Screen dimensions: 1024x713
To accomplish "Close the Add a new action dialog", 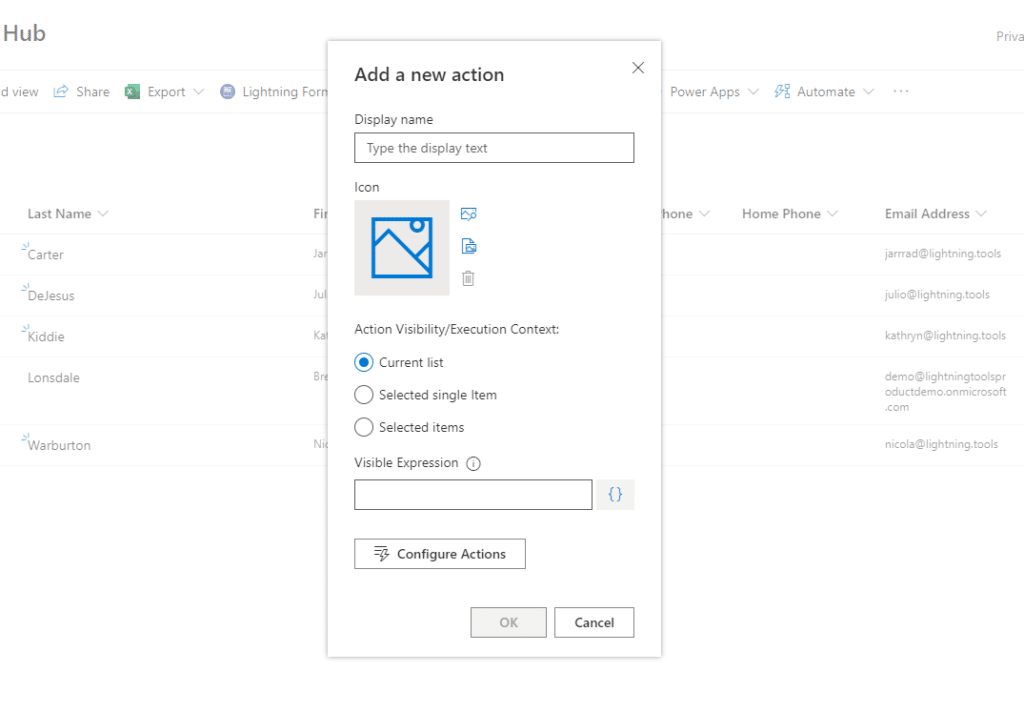I will click(638, 68).
